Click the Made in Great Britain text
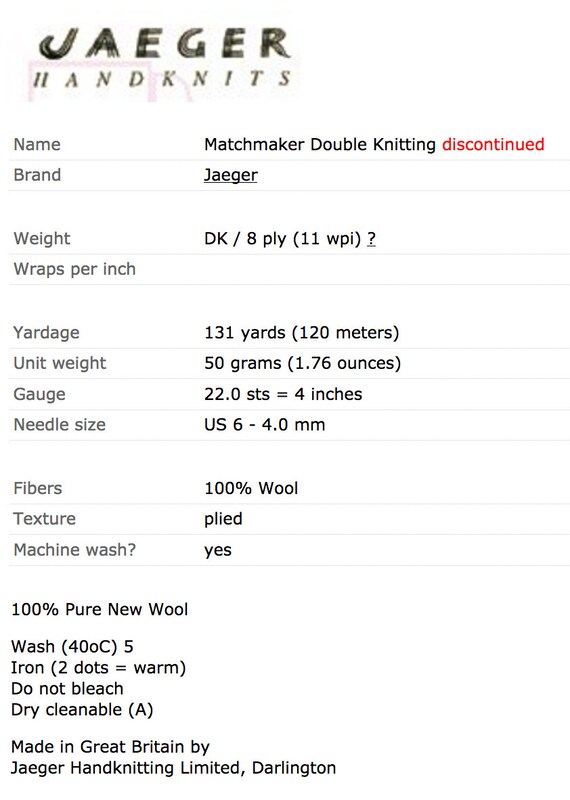 [110, 747]
